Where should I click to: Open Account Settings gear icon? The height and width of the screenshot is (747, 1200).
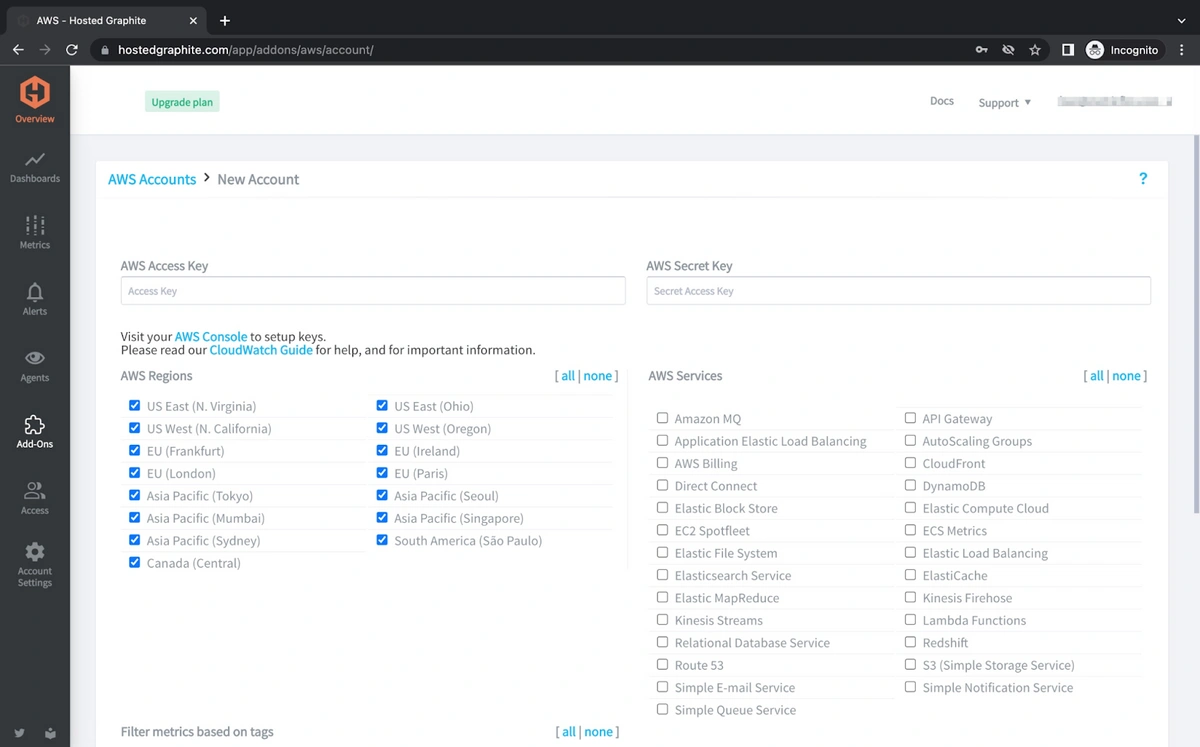[35, 552]
